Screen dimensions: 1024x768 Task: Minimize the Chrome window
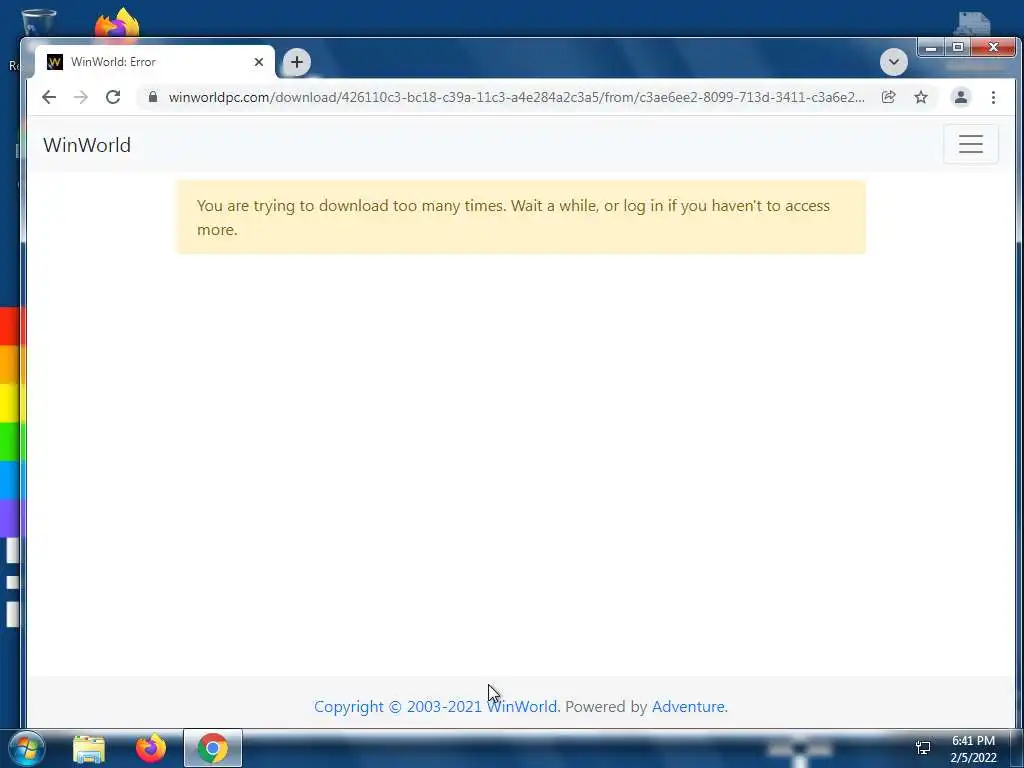[931, 47]
